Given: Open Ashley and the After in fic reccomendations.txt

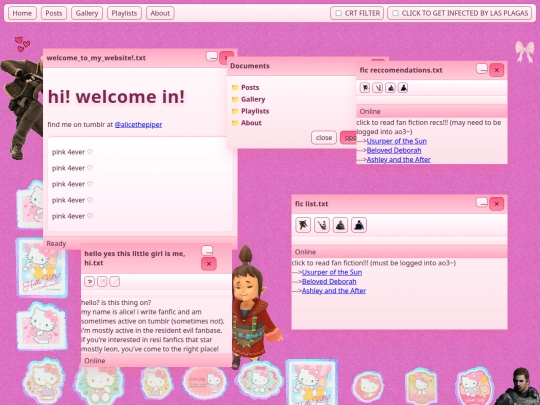Looking at the screenshot, I should click(398, 159).
